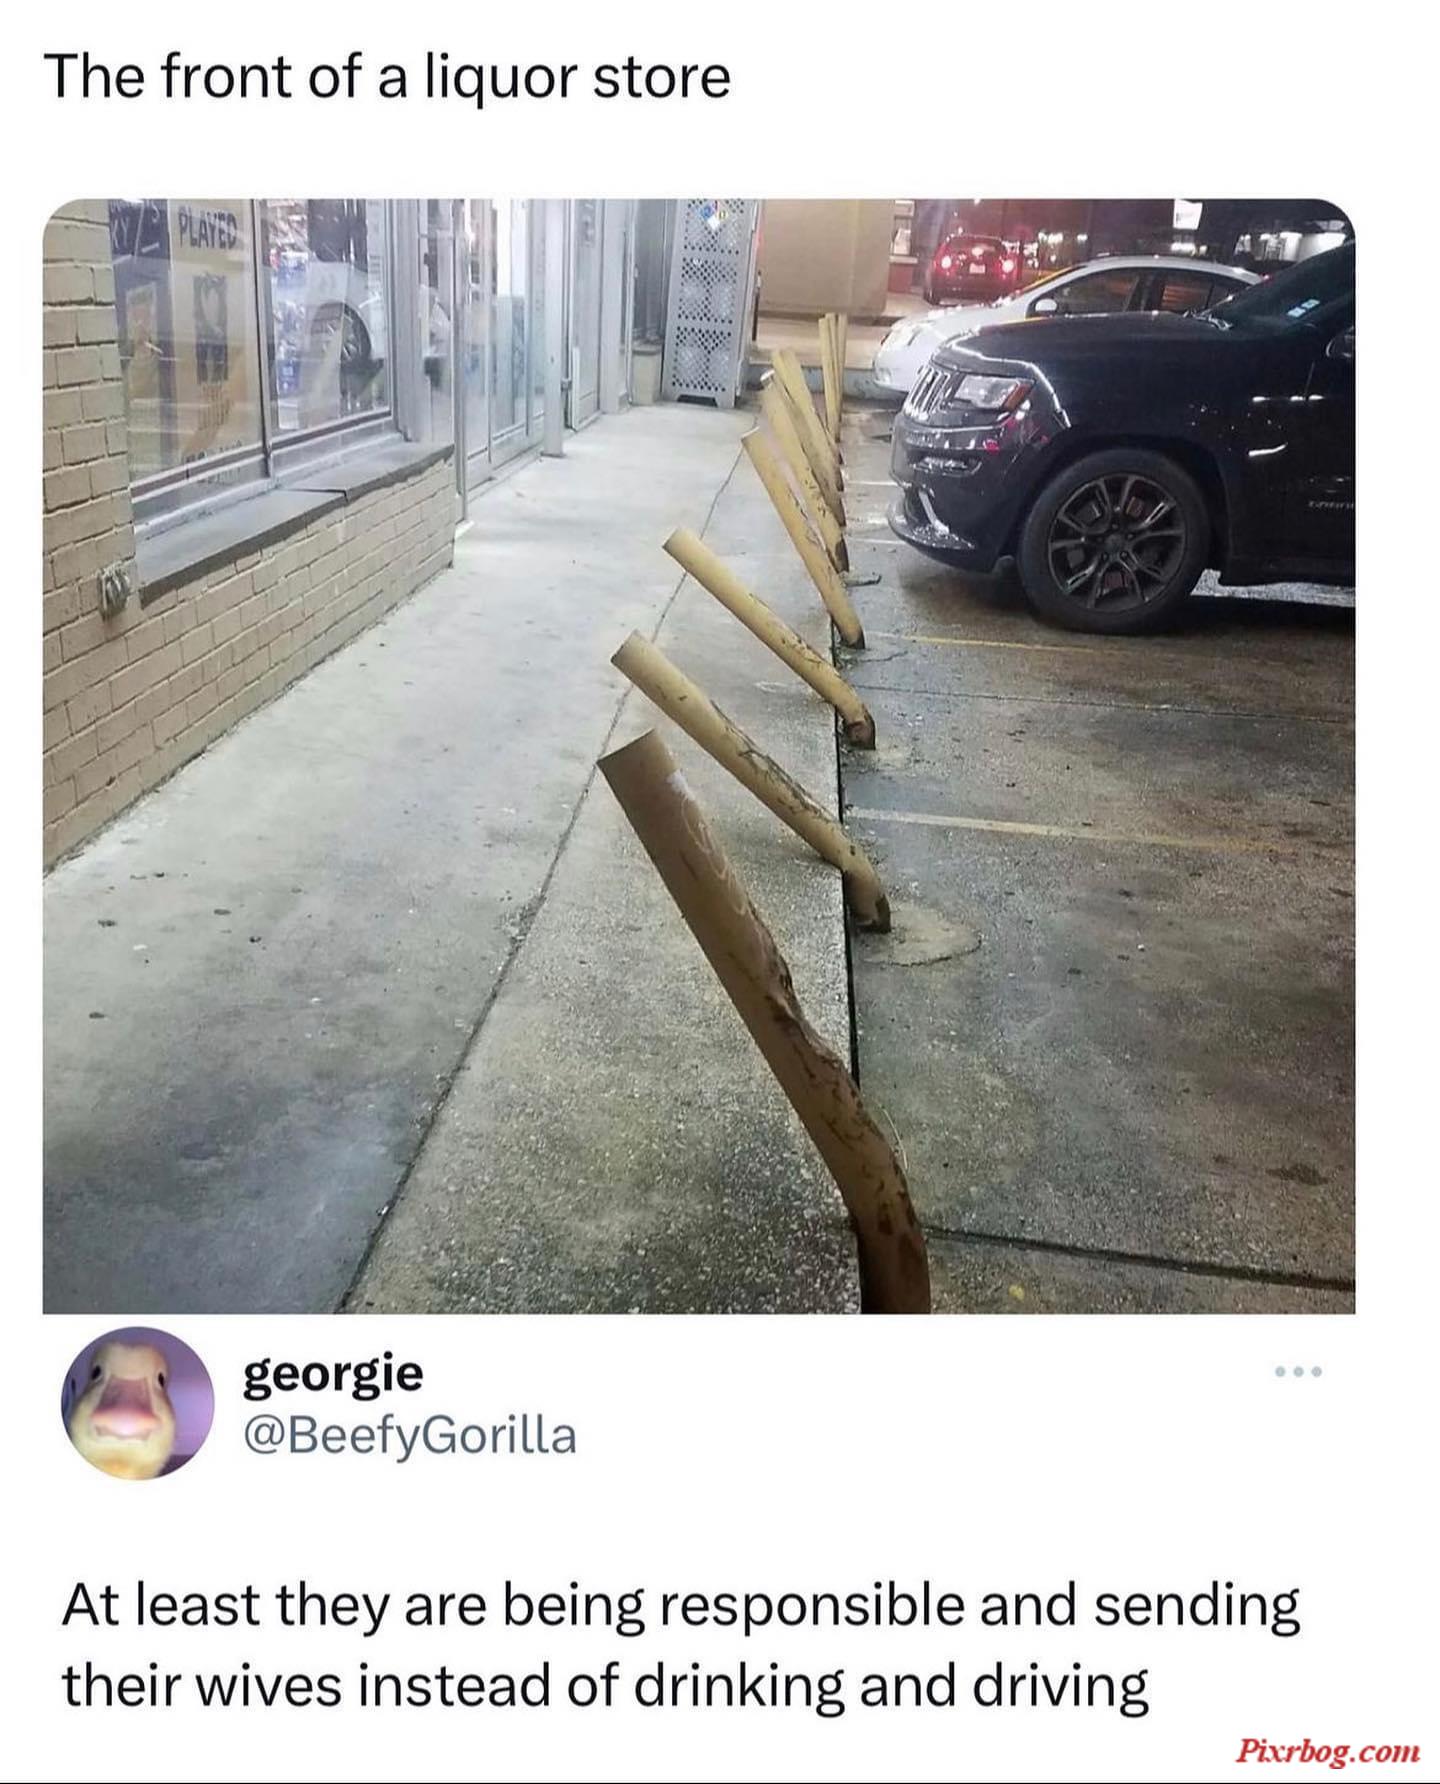Click the @BeefyGorilla handle

click(410, 1436)
